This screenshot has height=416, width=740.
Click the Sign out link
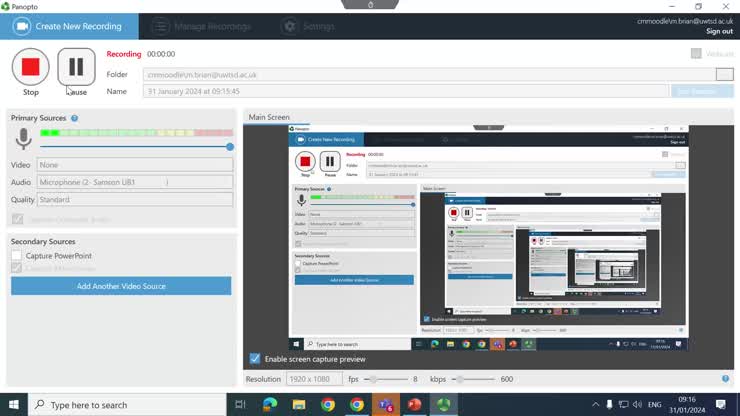(719, 32)
